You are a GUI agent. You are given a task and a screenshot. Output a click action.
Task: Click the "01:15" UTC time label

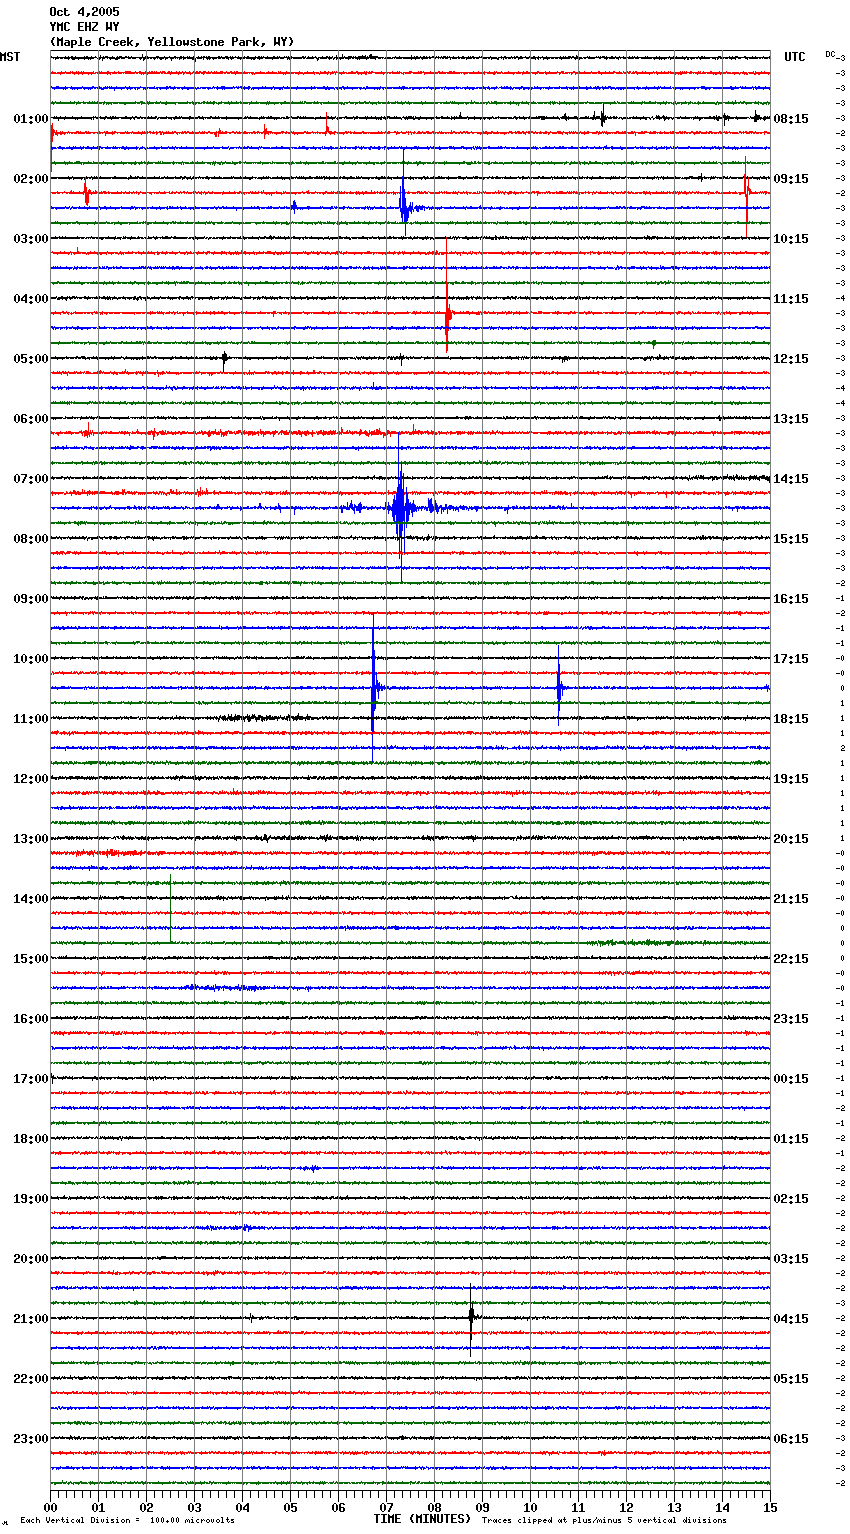click(791, 1139)
